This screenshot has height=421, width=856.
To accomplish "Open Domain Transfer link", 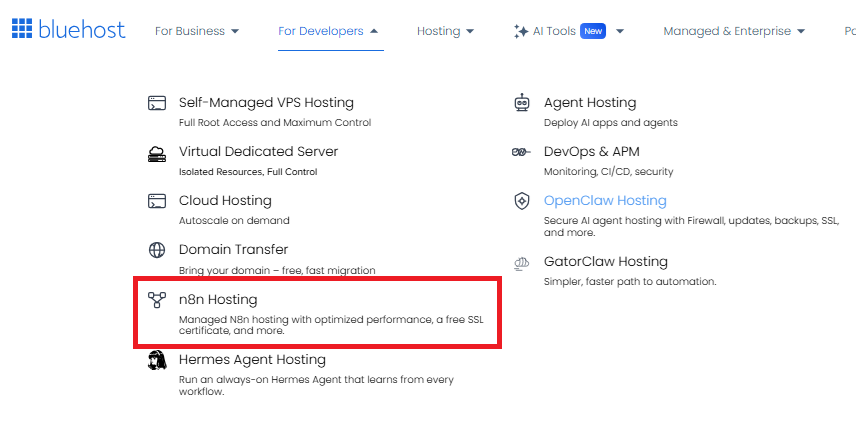I will (x=234, y=250).
